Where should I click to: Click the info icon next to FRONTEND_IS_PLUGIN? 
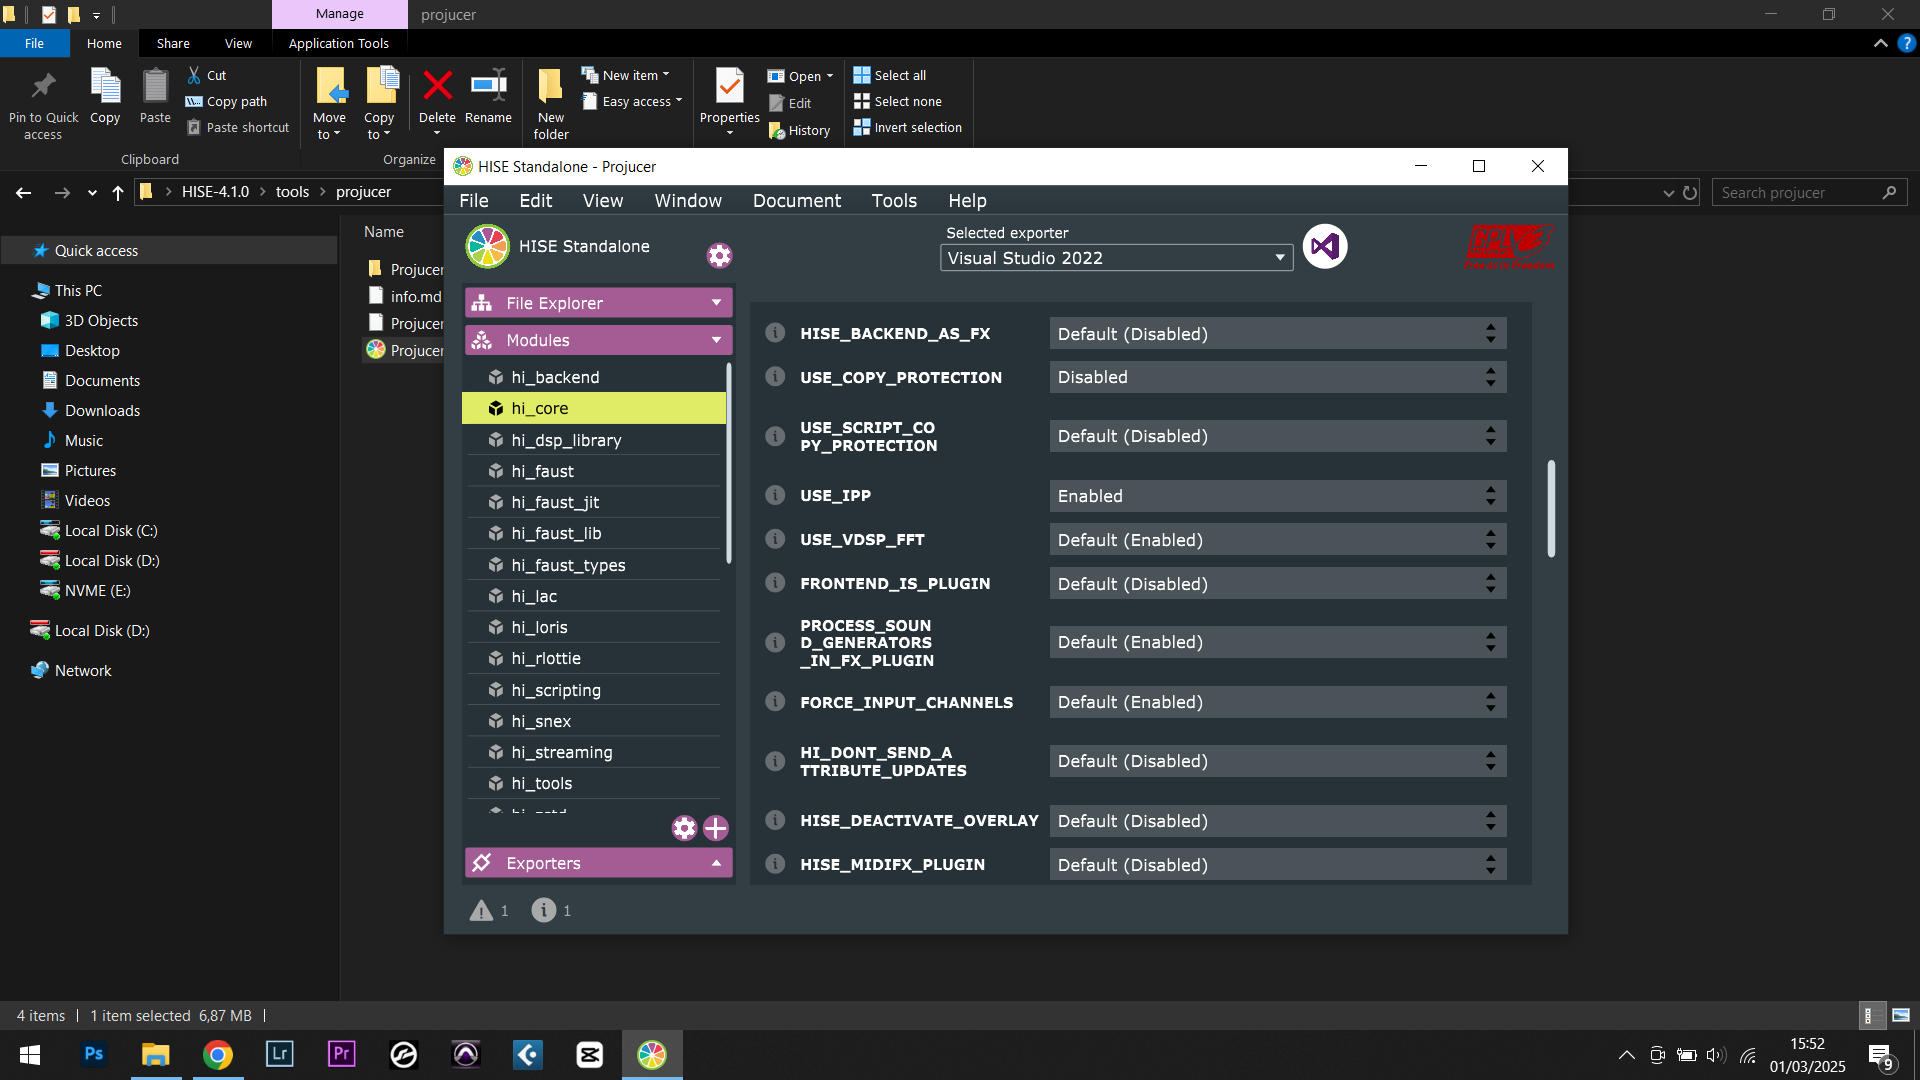775,583
